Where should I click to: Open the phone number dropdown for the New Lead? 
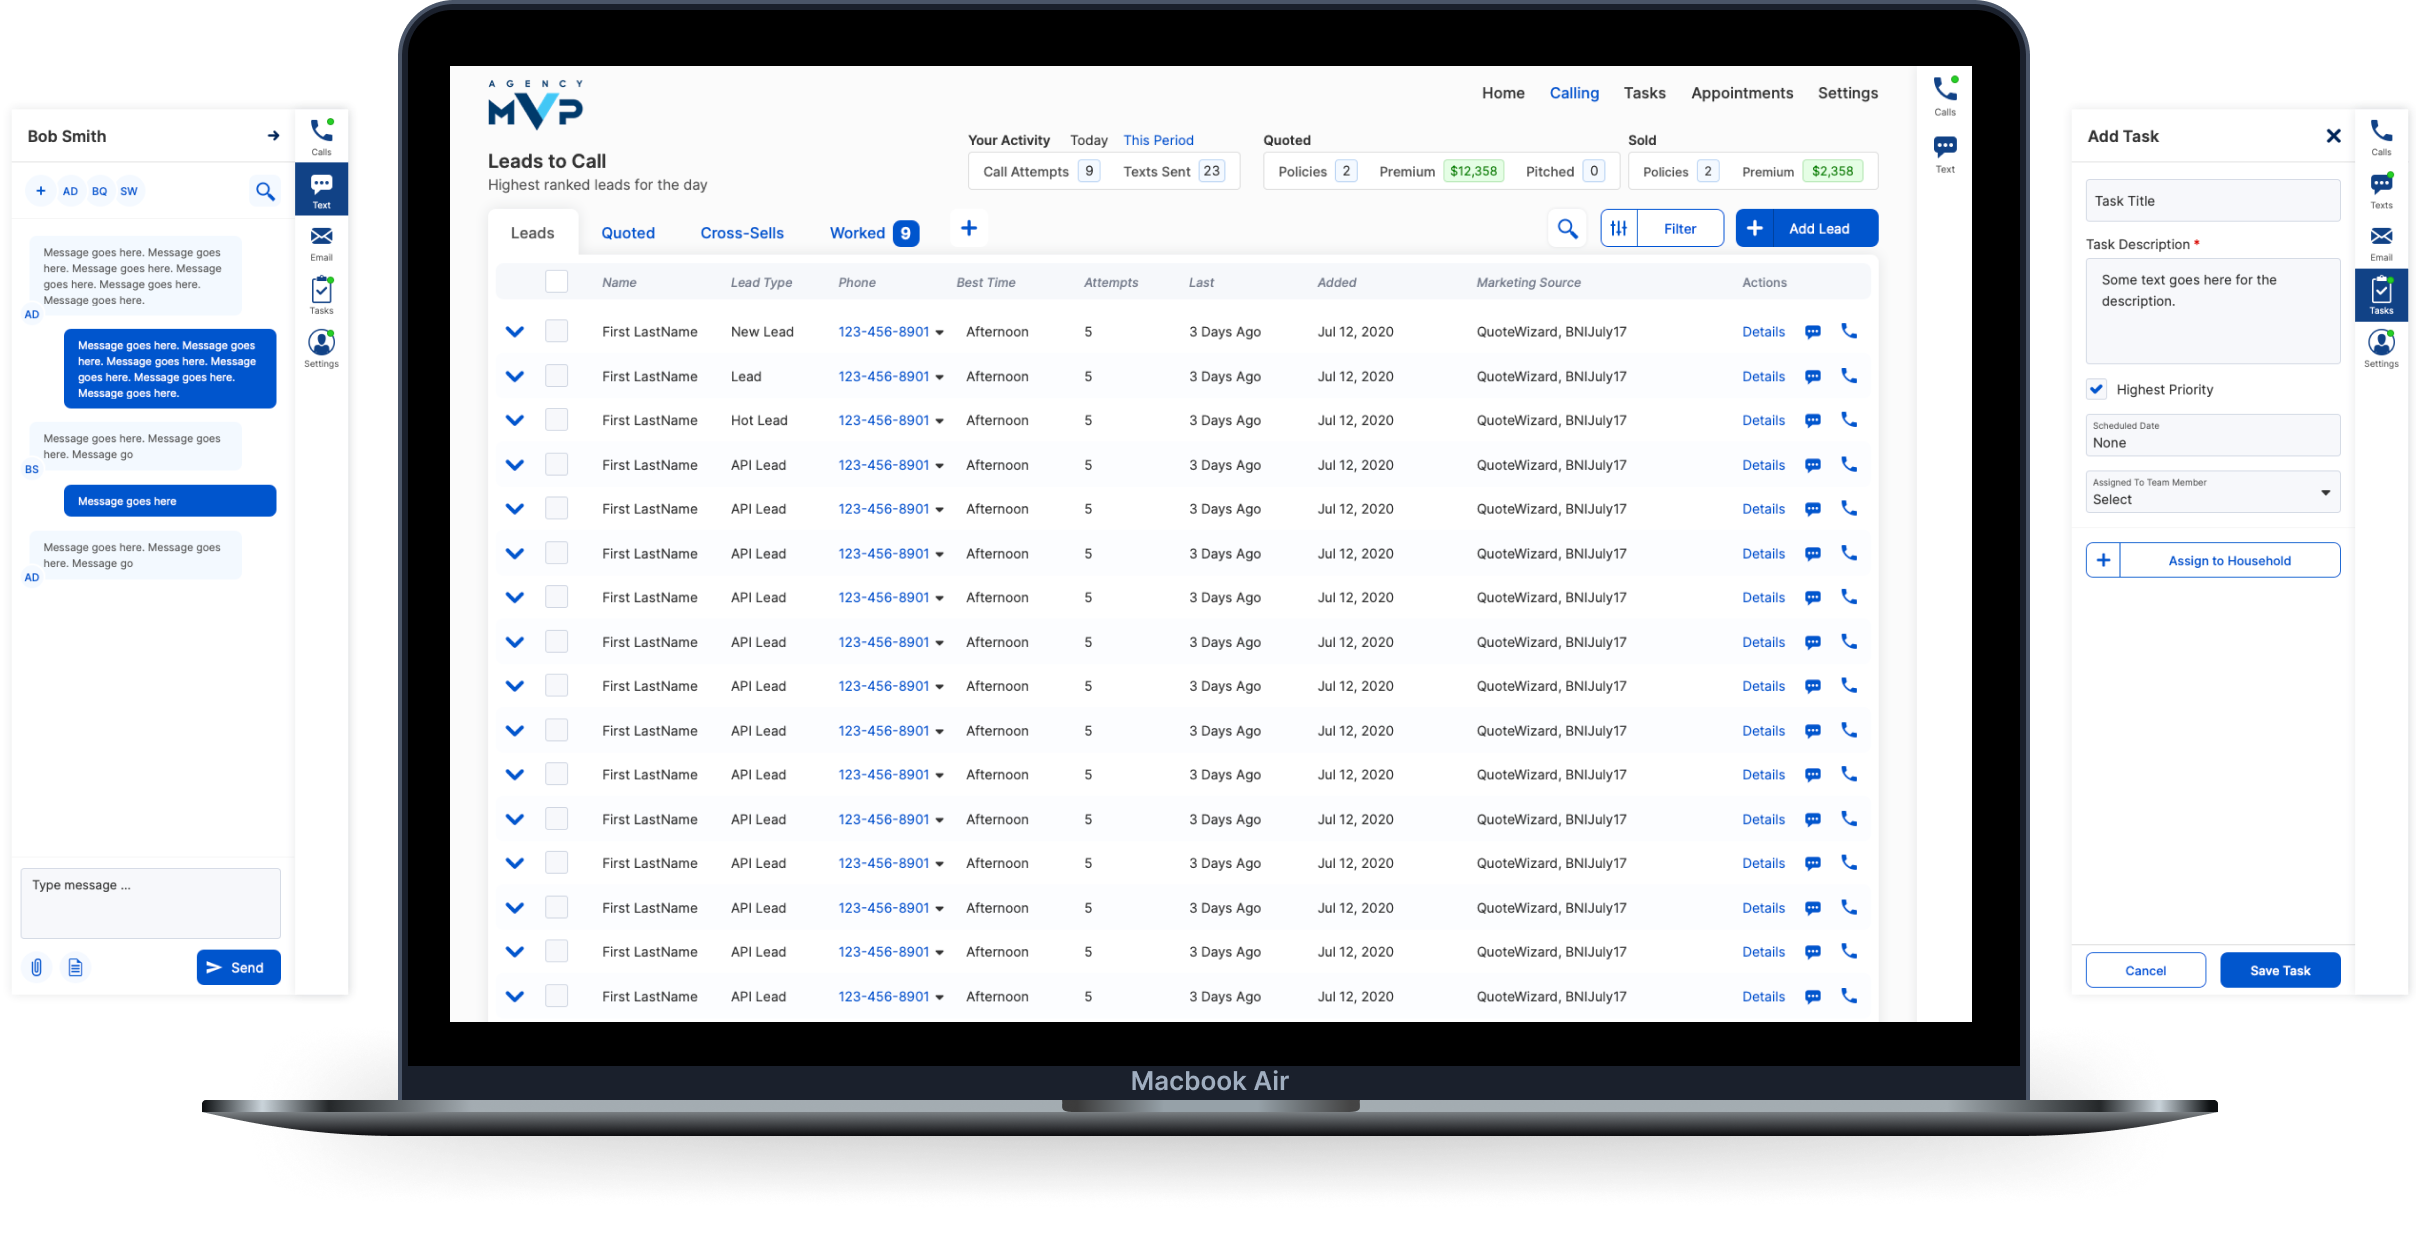(938, 331)
